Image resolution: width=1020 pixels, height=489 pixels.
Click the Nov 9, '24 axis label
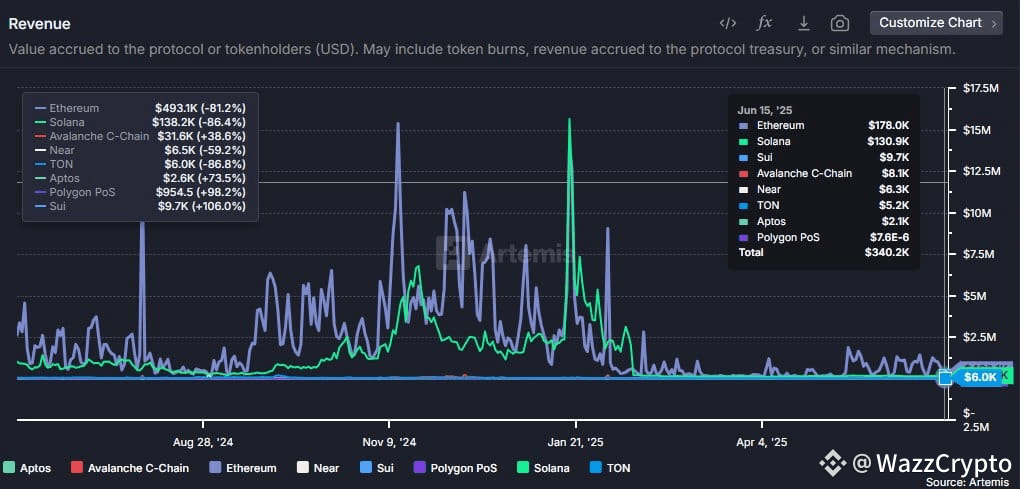[389, 442]
